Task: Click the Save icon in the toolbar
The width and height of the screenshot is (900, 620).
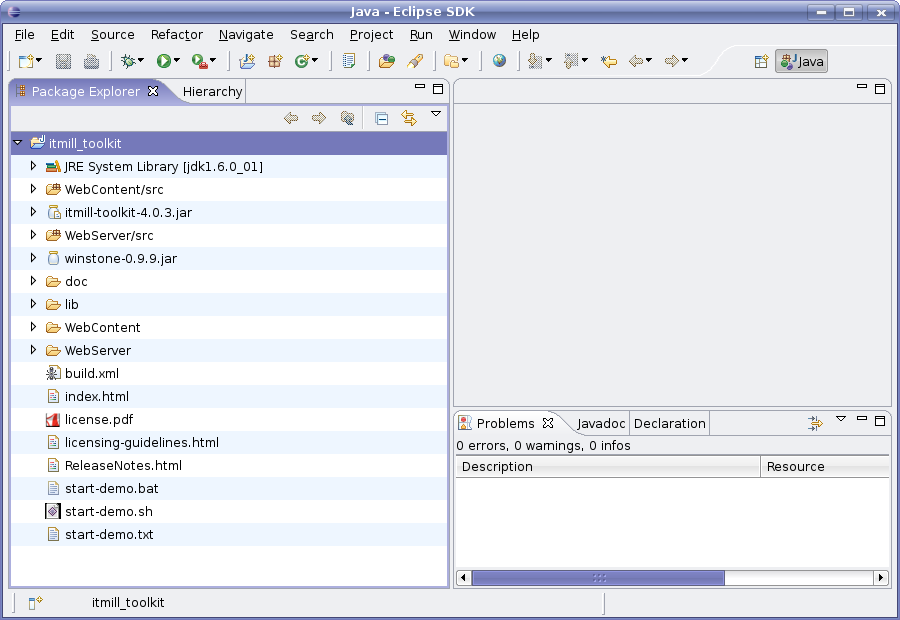Action: (x=62, y=61)
